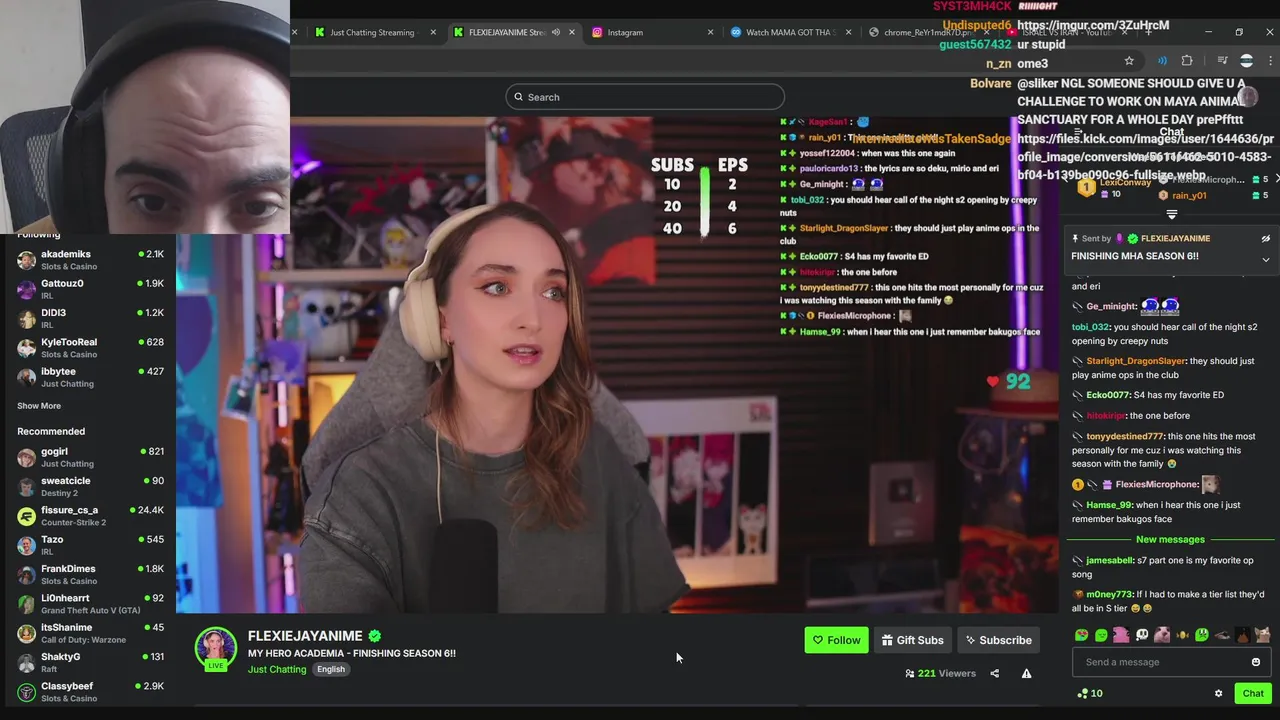Advance leaderboard with right chevron
Screen dimensions: 1280x720
[x=1276, y=179]
